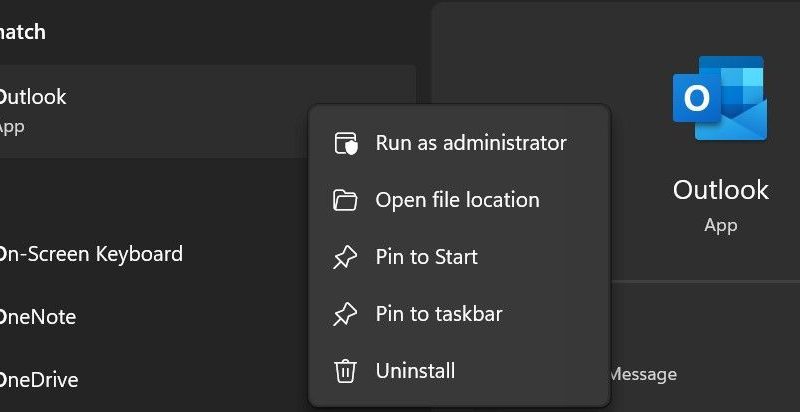Choose Pin to Start option
This screenshot has width=800, height=412.
coord(460,257)
